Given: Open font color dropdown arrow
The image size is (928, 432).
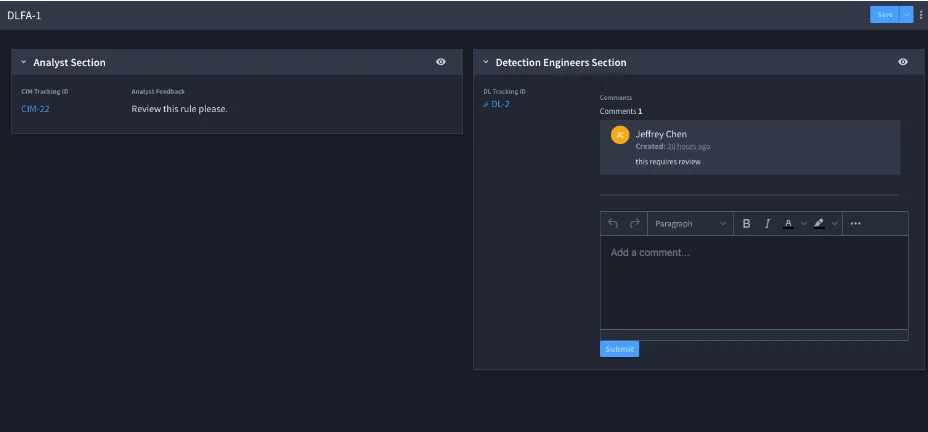Looking at the screenshot, I should (804, 224).
